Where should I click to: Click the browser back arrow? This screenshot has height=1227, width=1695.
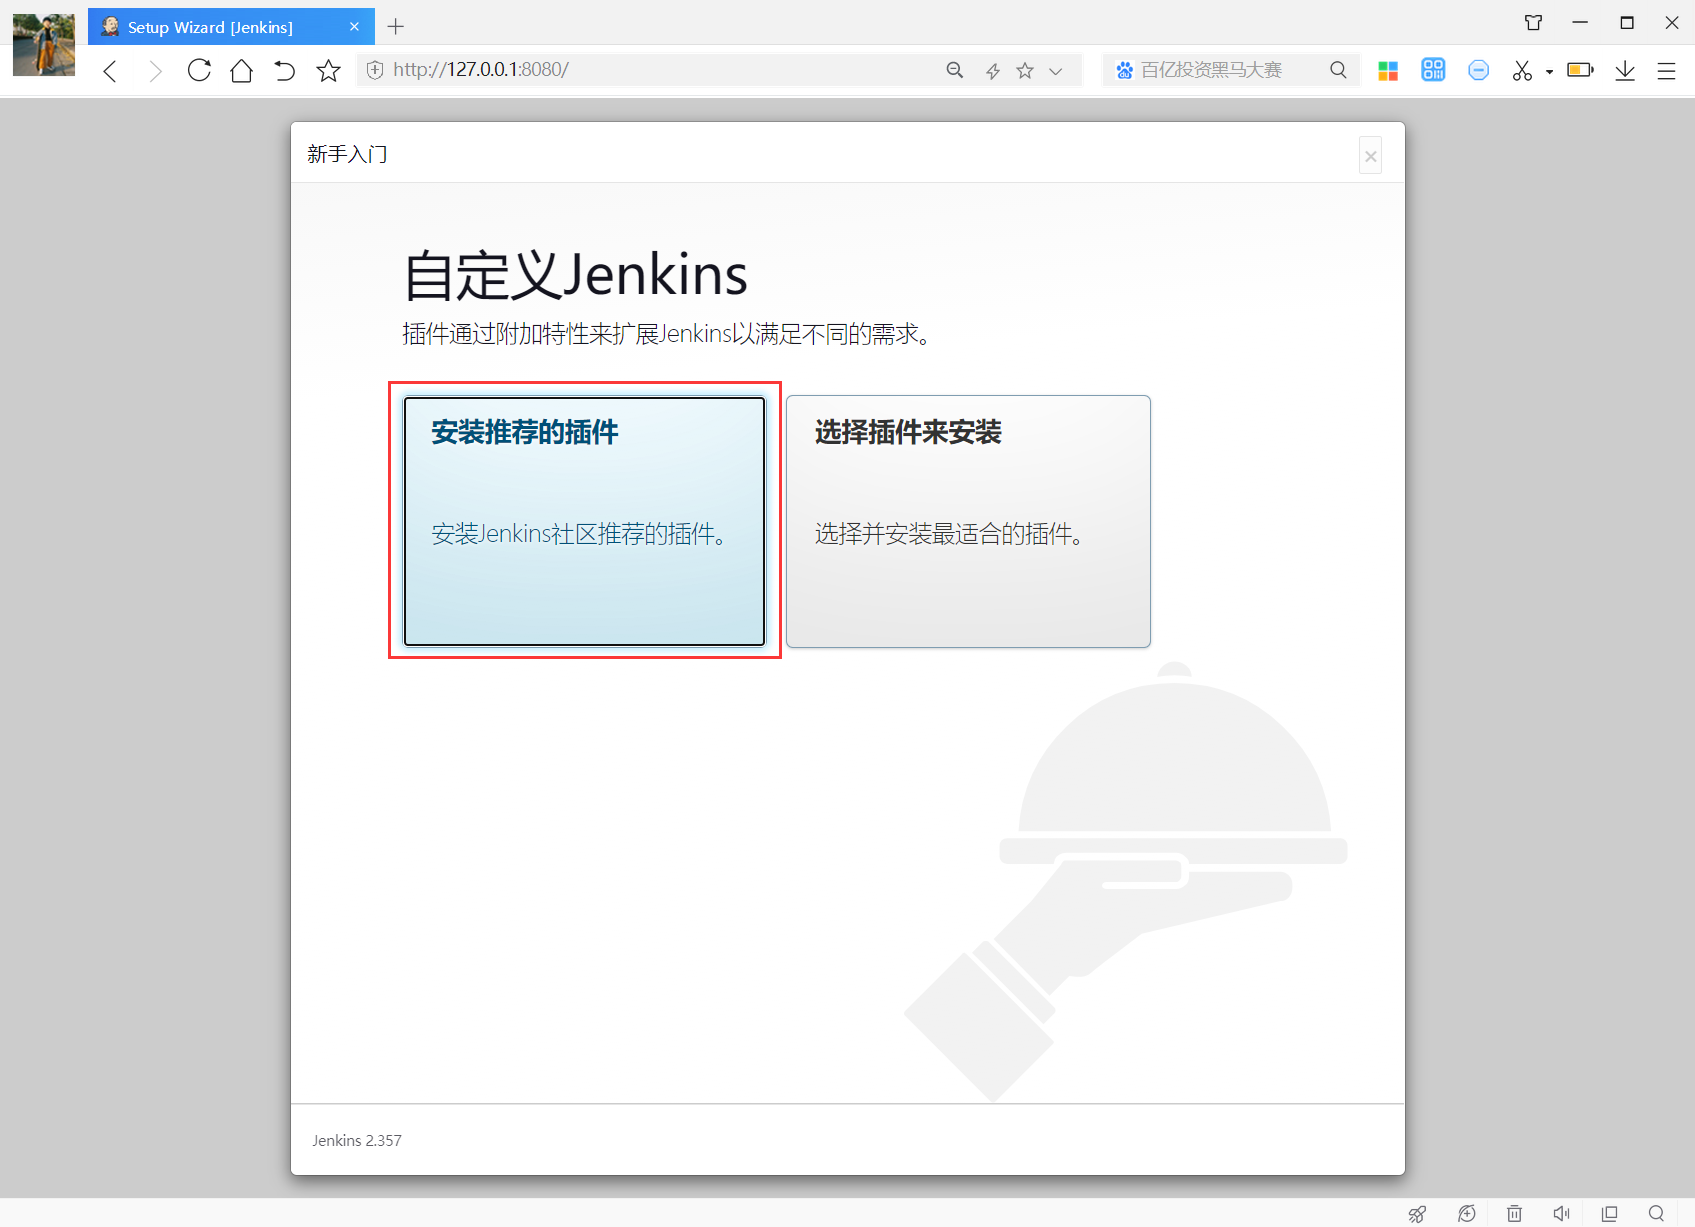click(x=110, y=71)
